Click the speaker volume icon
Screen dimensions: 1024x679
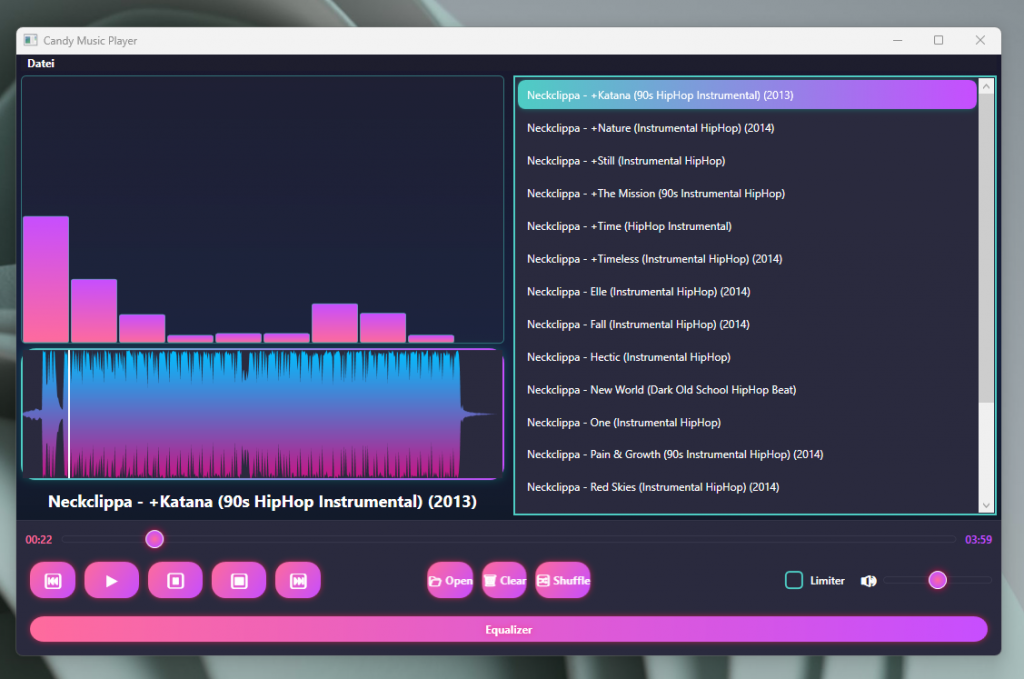[868, 581]
